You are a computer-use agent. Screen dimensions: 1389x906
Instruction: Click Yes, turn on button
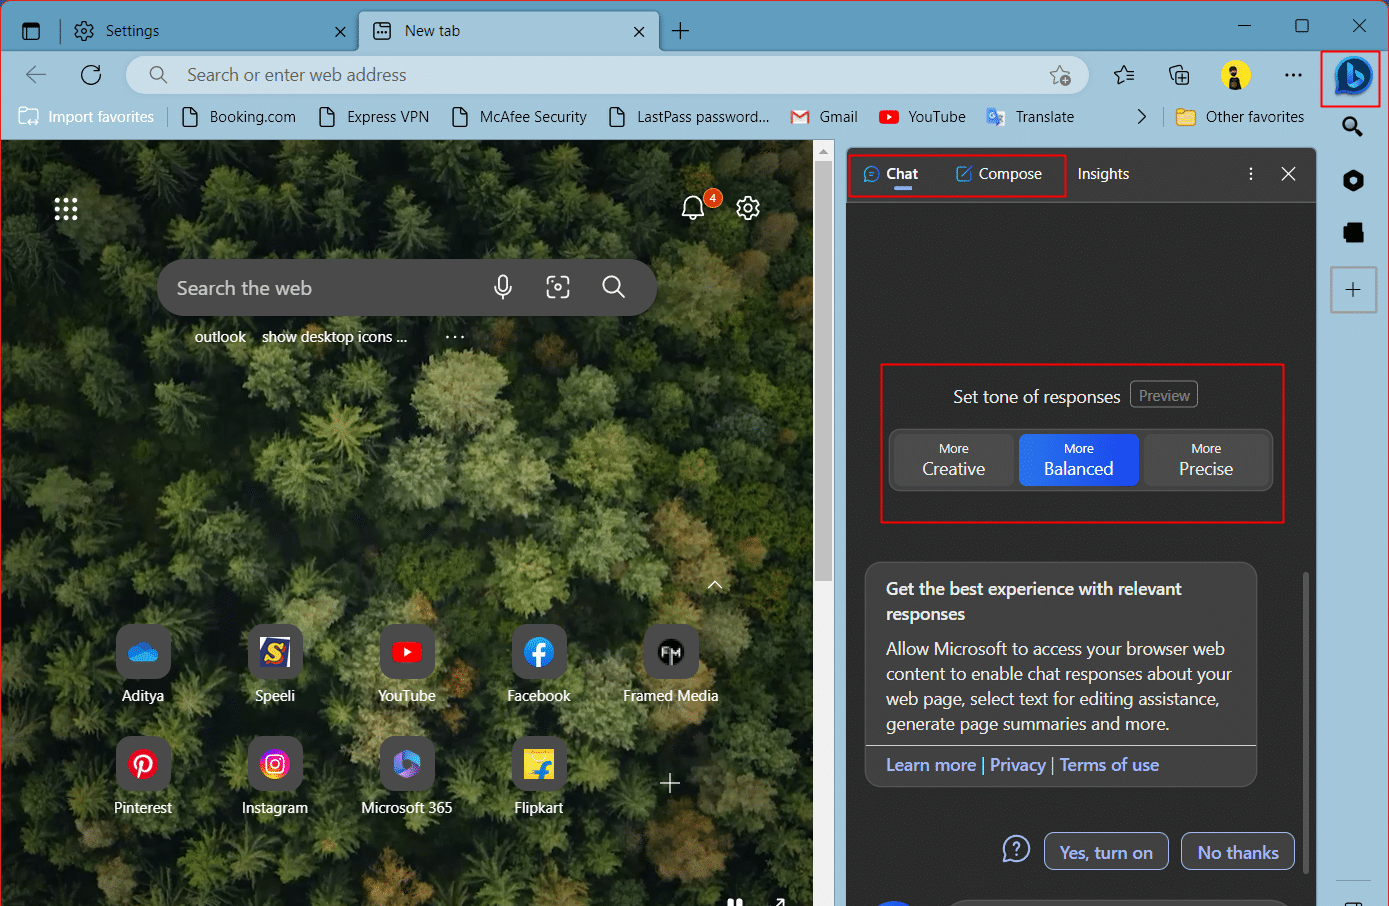pyautogui.click(x=1106, y=852)
